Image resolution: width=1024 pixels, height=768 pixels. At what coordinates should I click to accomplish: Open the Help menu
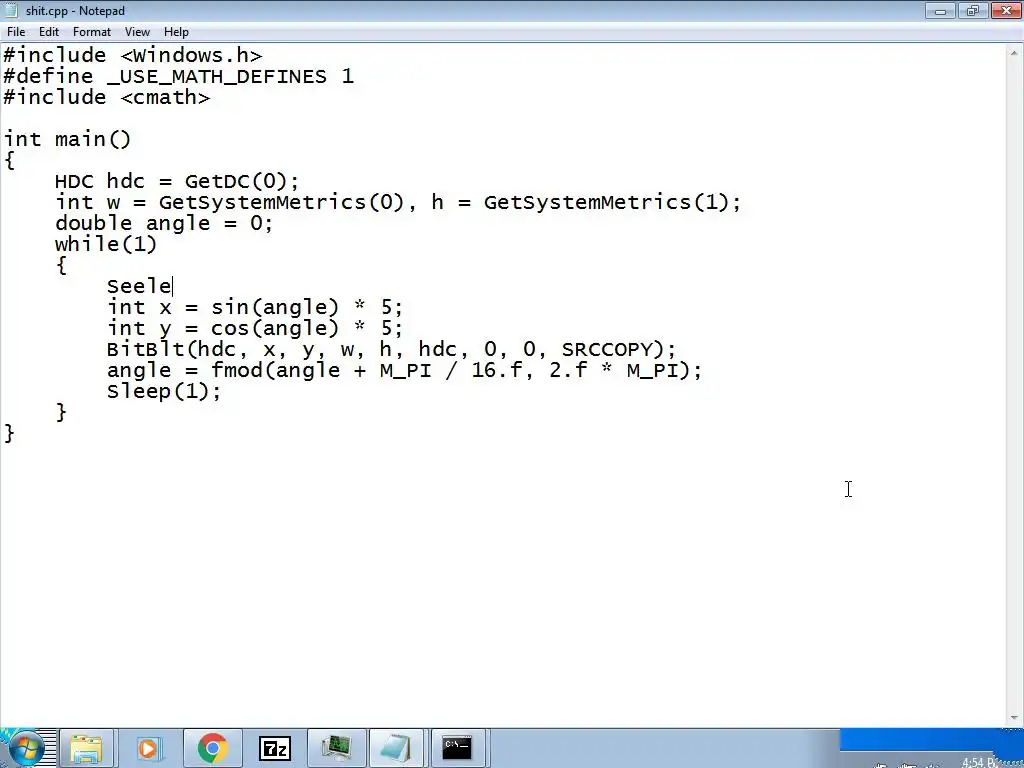(176, 31)
